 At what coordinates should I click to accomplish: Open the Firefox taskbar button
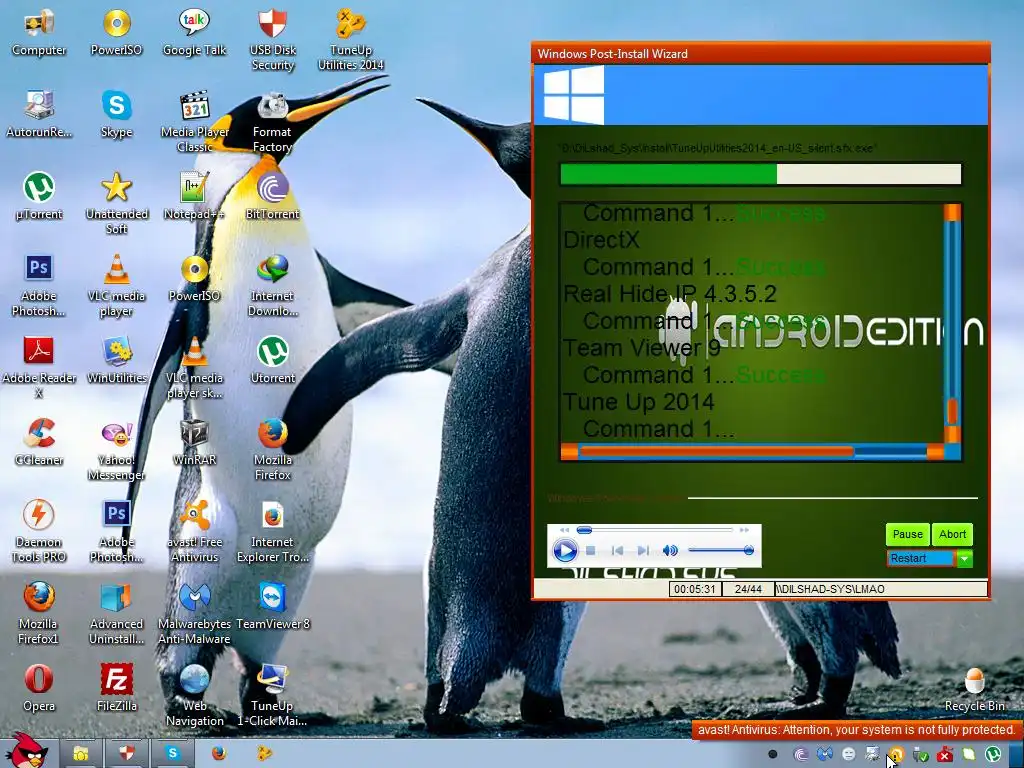219,754
